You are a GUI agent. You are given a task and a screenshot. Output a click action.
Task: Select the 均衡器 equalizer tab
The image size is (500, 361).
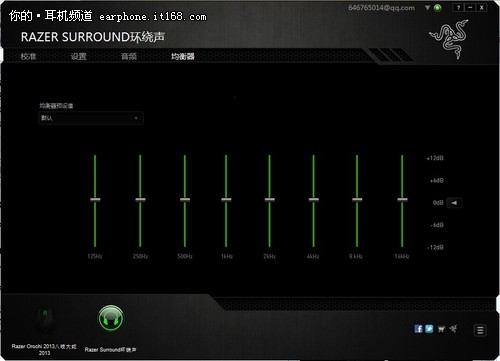tap(183, 56)
